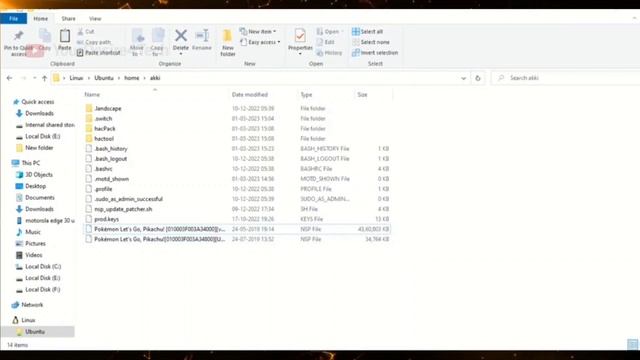Open Documents in sidebar
This screenshot has width=640, height=360.
point(35,198)
